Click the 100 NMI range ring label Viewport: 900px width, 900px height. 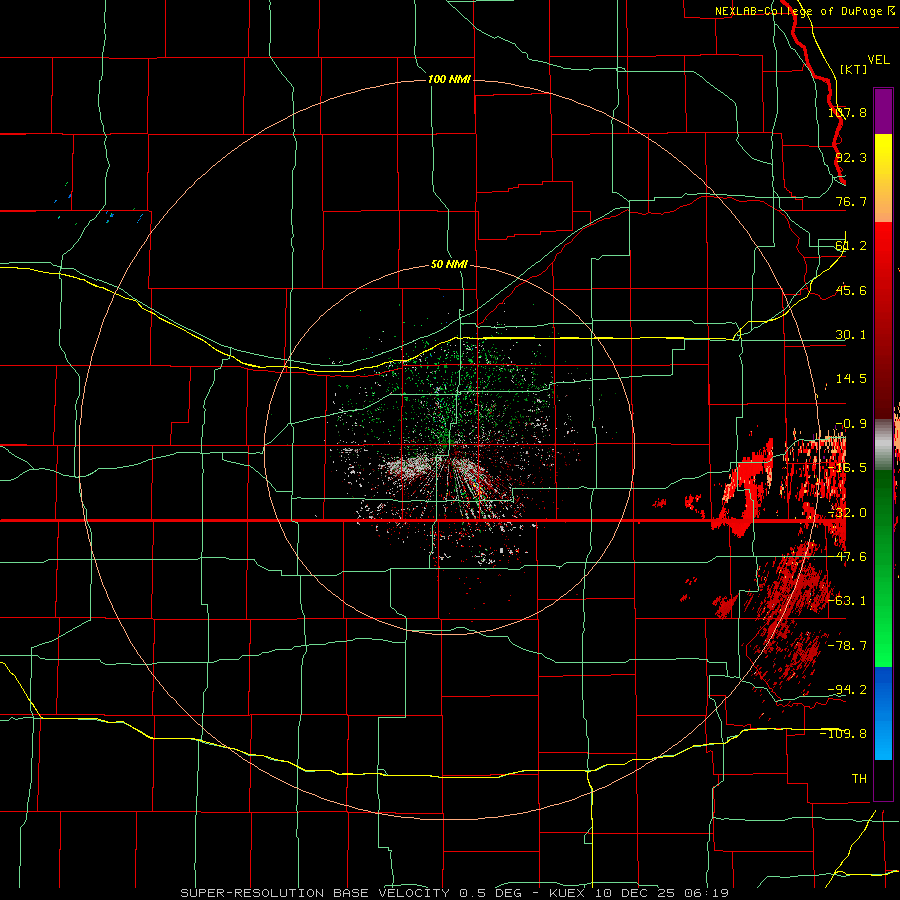pos(449,79)
